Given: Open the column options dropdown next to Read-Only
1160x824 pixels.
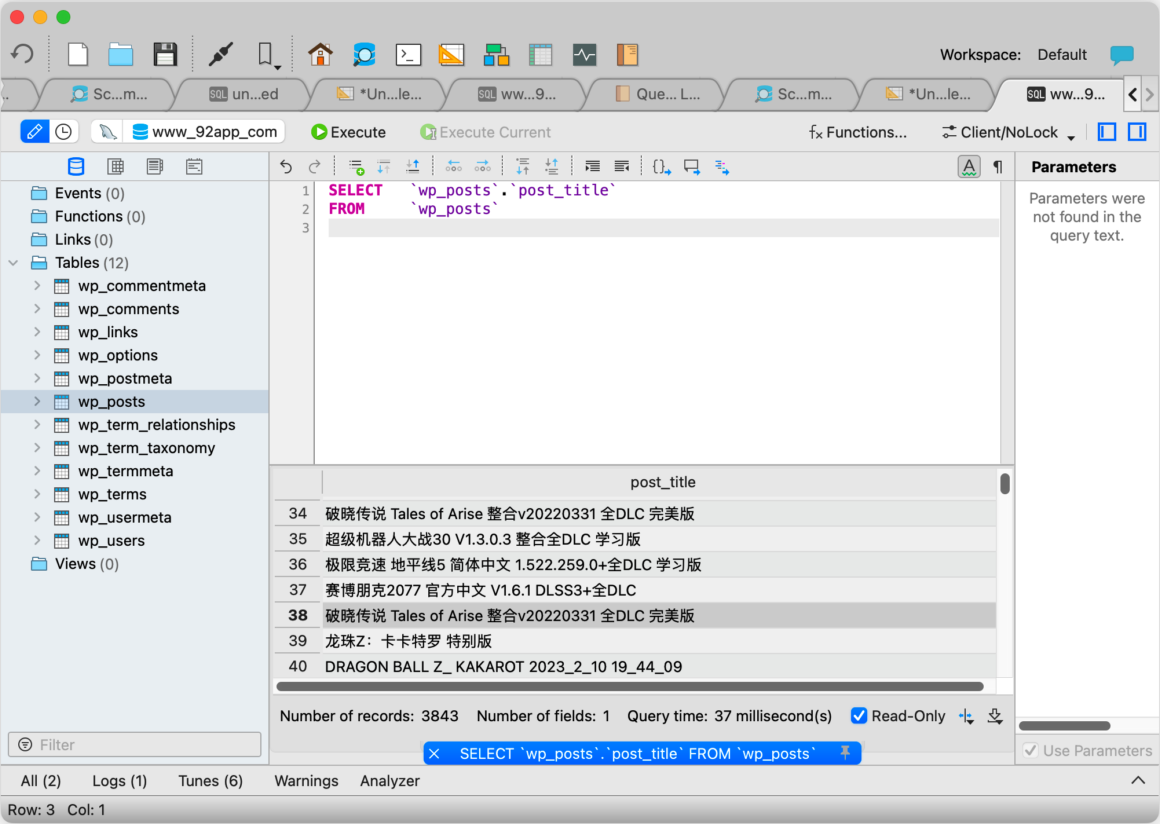Looking at the screenshot, I should point(966,716).
